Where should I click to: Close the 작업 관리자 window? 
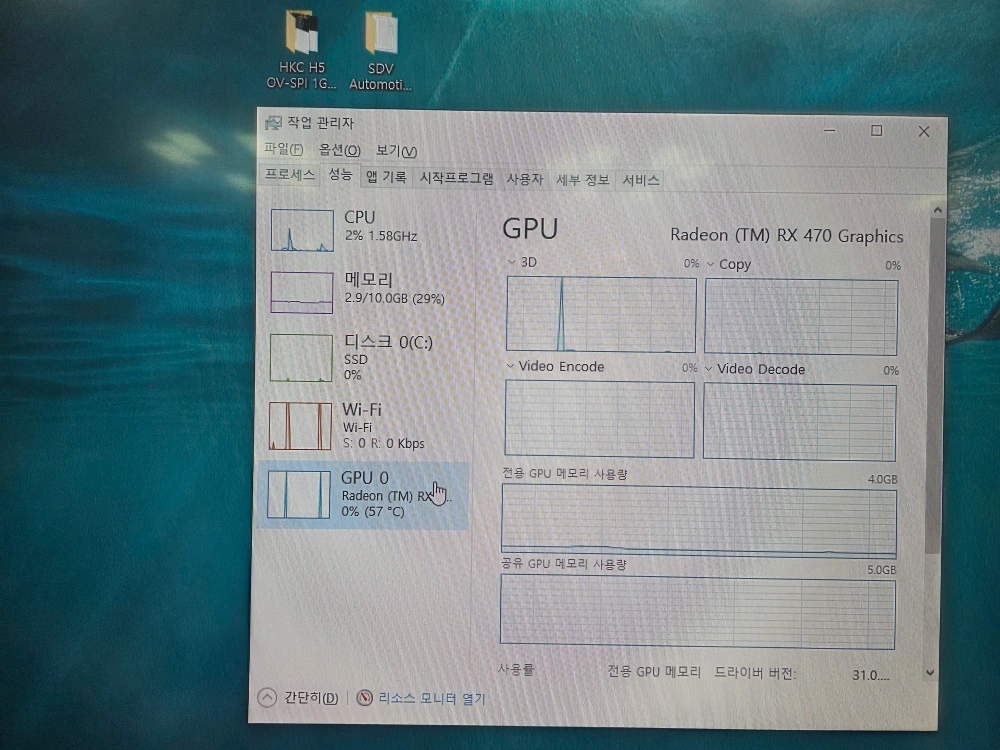[x=923, y=131]
